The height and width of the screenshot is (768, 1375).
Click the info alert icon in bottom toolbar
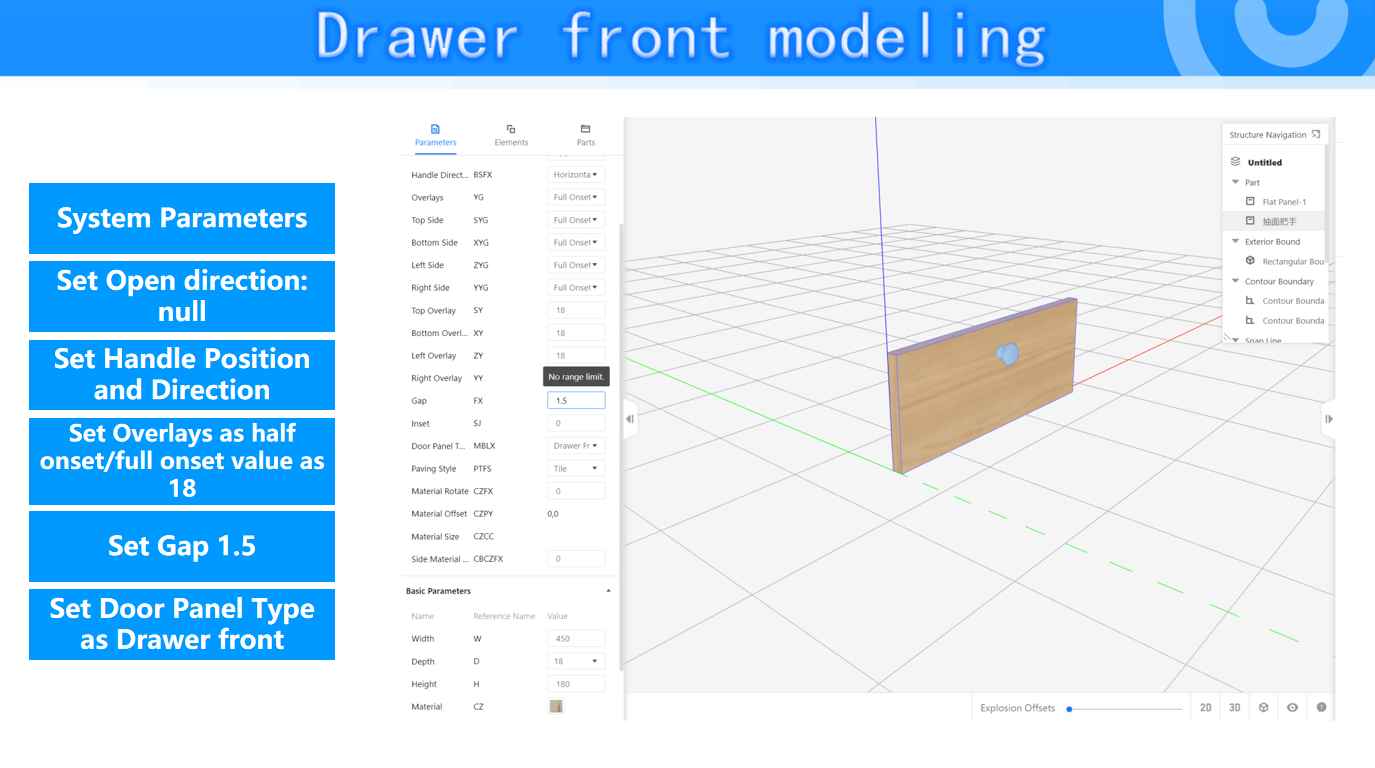click(1322, 708)
